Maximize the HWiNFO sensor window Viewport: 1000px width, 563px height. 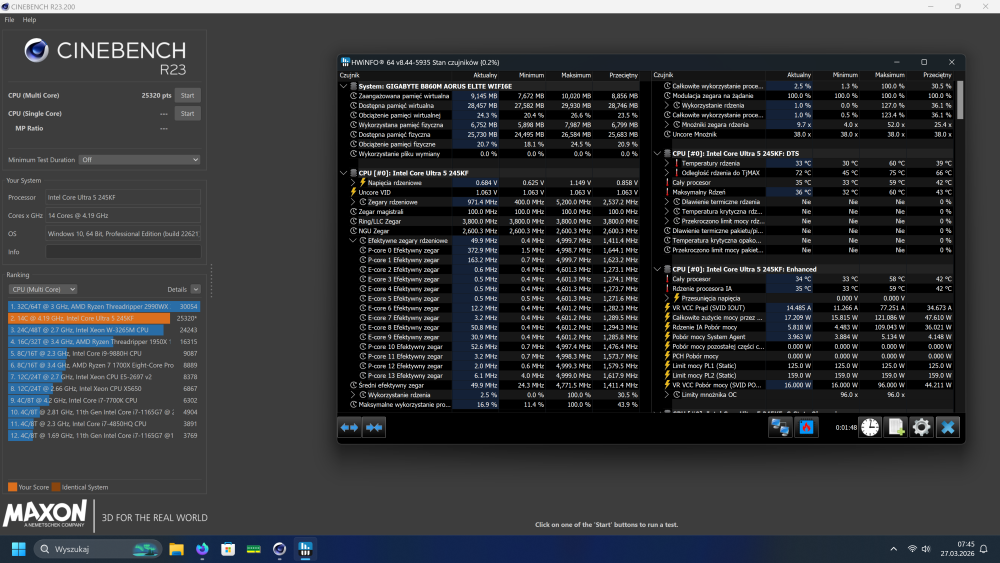(923, 62)
